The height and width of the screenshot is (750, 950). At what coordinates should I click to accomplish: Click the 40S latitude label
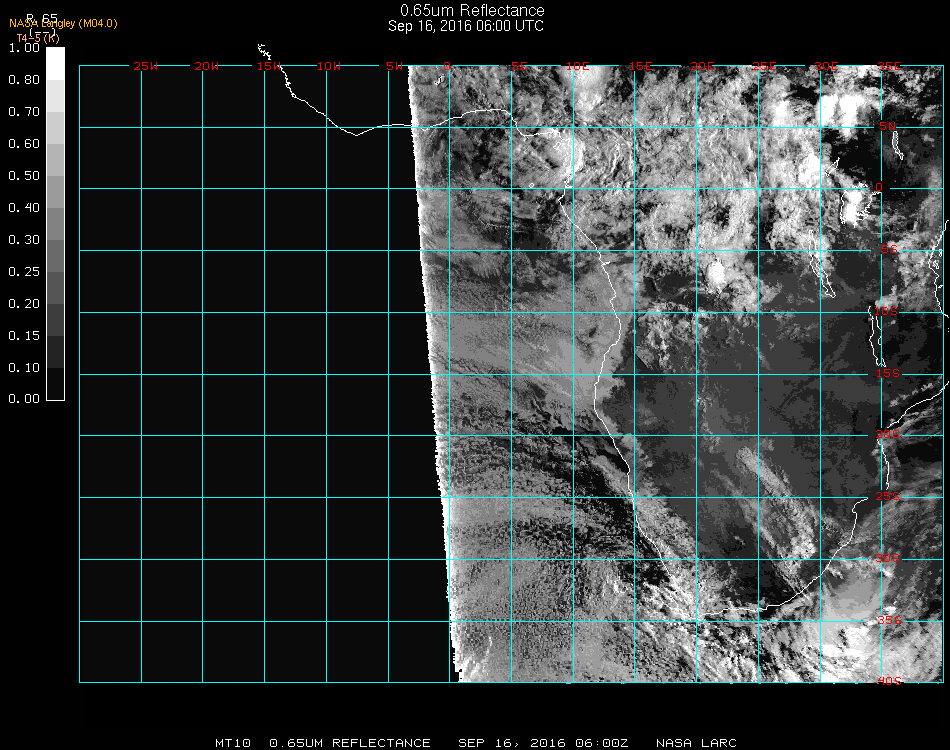[x=889, y=682]
